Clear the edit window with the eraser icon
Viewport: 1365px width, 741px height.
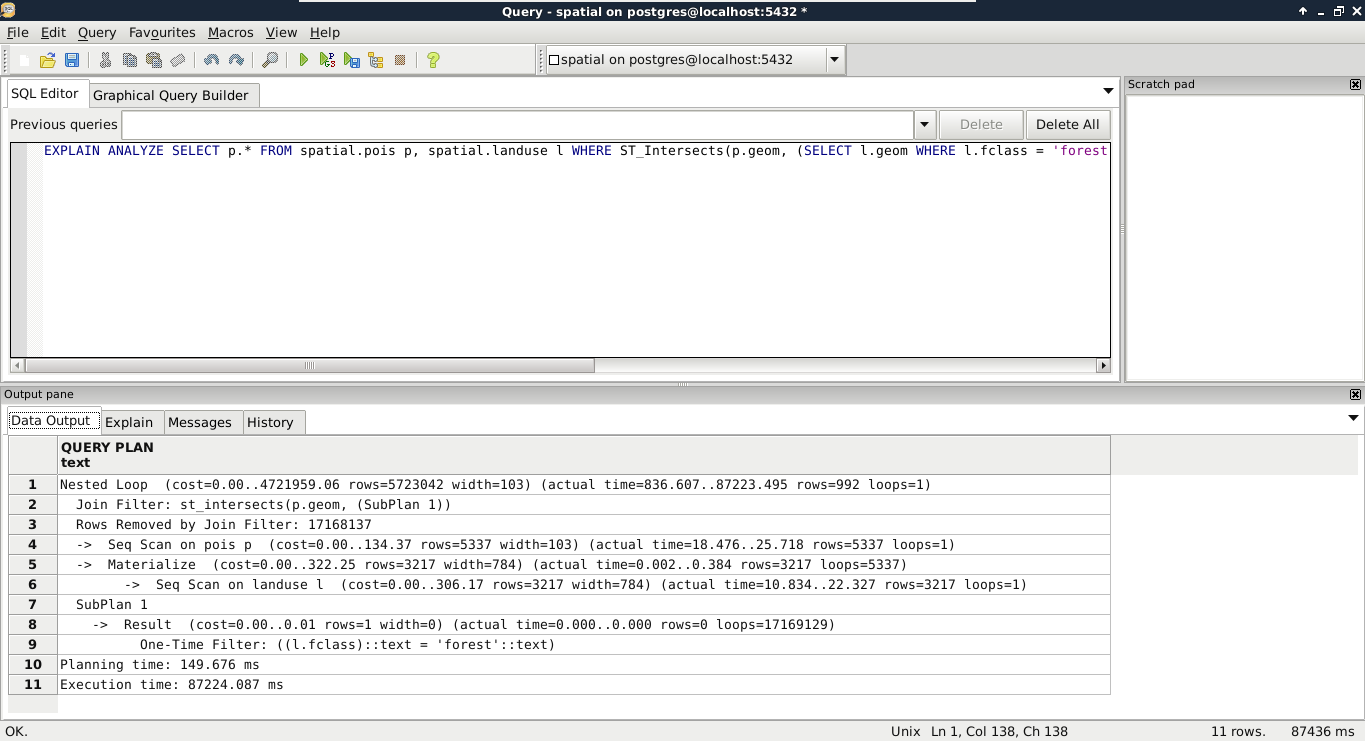click(x=177, y=60)
